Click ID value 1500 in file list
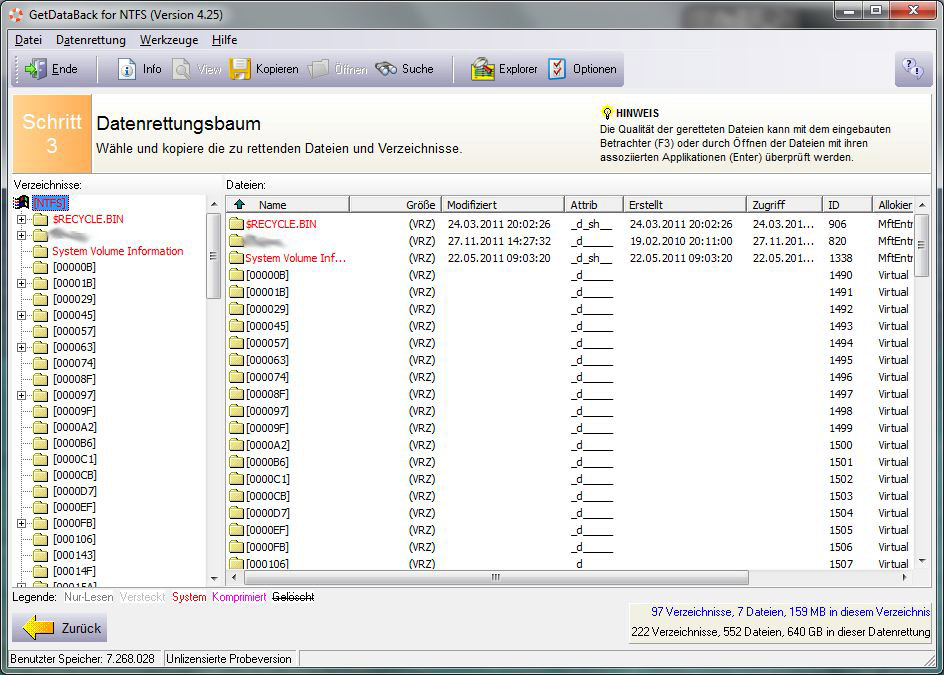The height and width of the screenshot is (675, 944). (840, 445)
